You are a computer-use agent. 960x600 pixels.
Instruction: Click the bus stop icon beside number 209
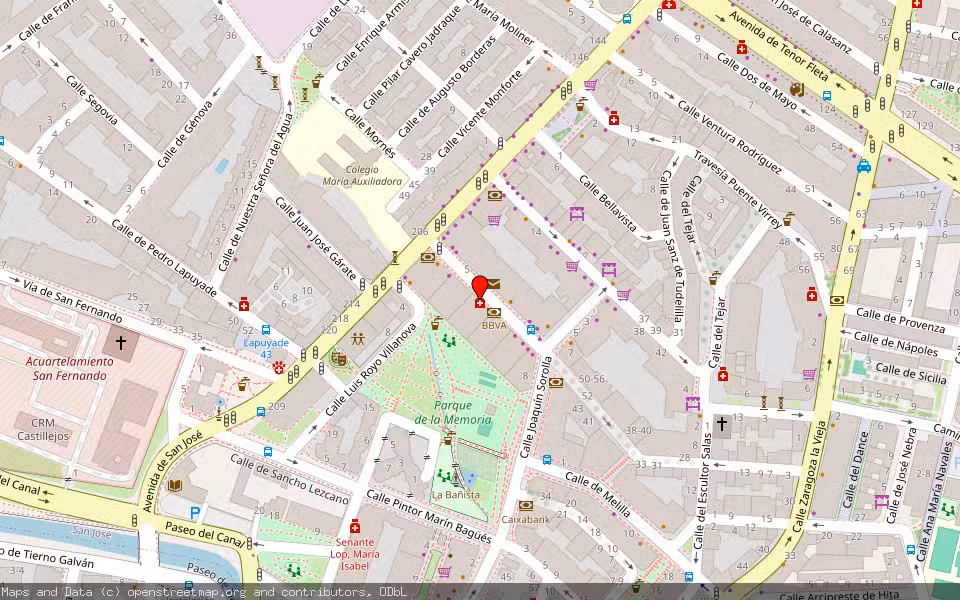click(x=261, y=411)
